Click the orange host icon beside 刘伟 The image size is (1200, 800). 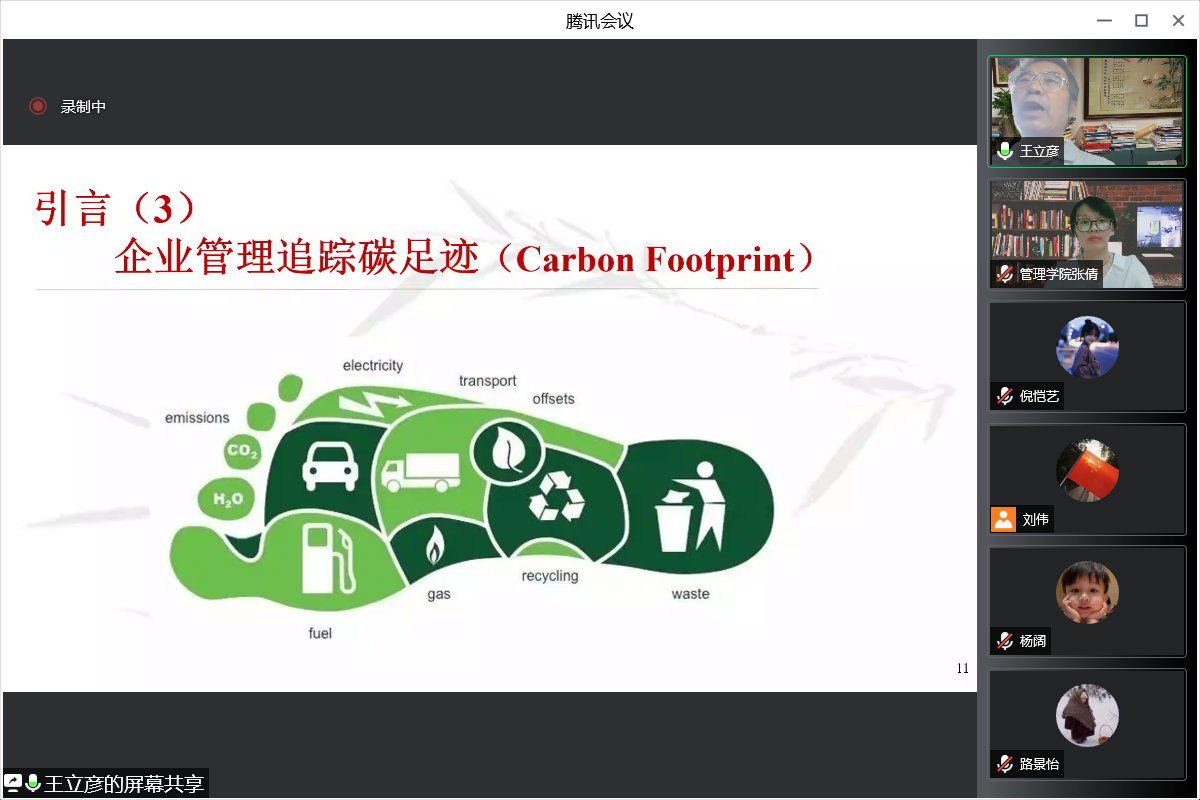coord(1003,519)
